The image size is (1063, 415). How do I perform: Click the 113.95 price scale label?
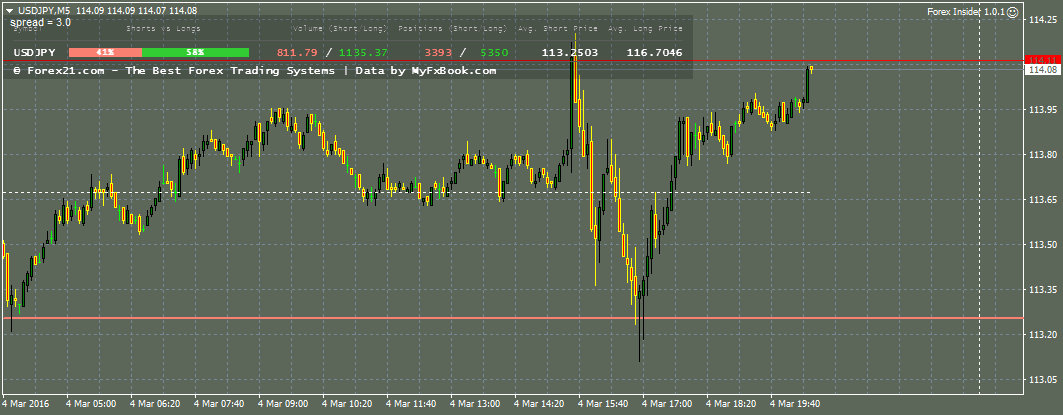pyautogui.click(x=1043, y=110)
